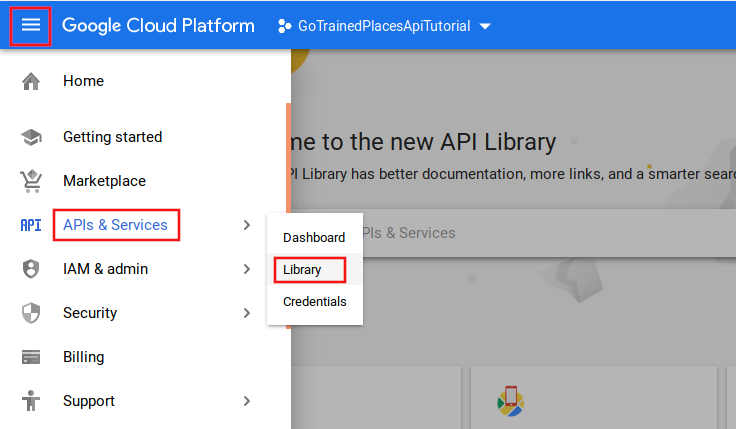The height and width of the screenshot is (429, 736).
Task: Click the IAM & admin shield icon
Action: click(x=31, y=269)
